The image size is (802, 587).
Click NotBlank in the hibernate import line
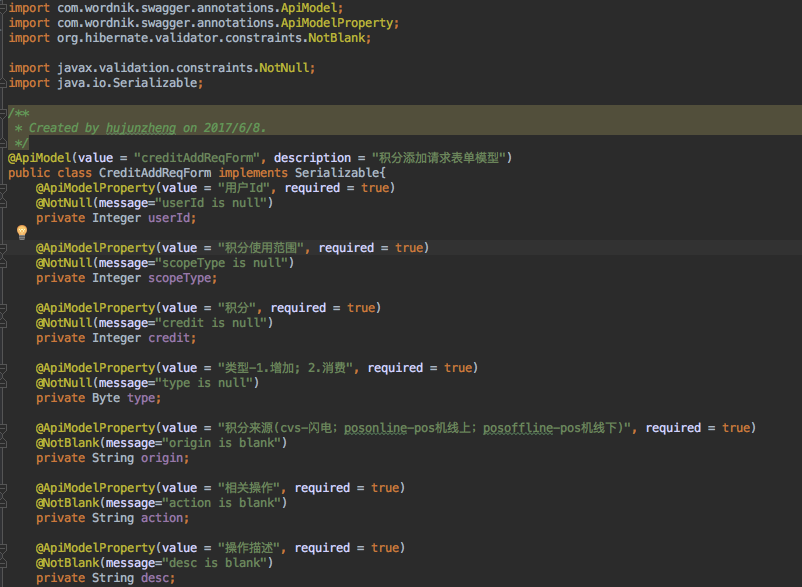(x=337, y=38)
